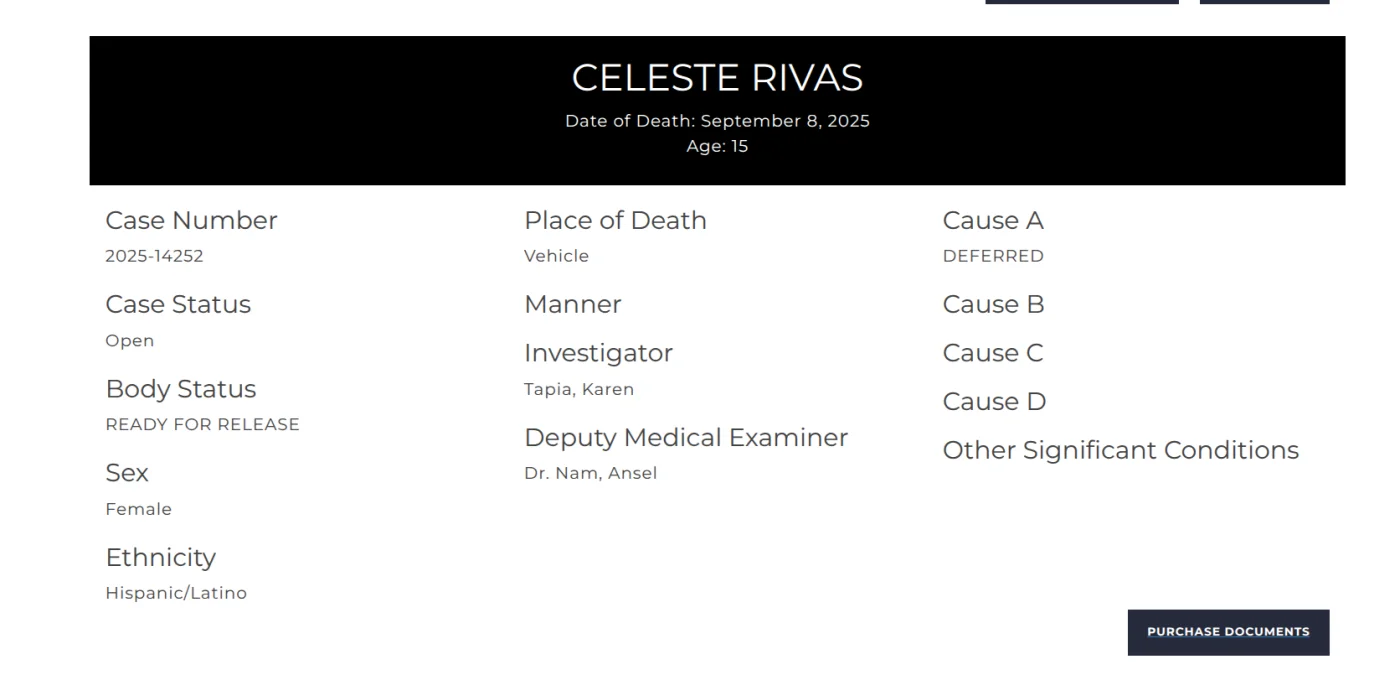Select the Hispanic/Latino value

pyautogui.click(x=176, y=593)
